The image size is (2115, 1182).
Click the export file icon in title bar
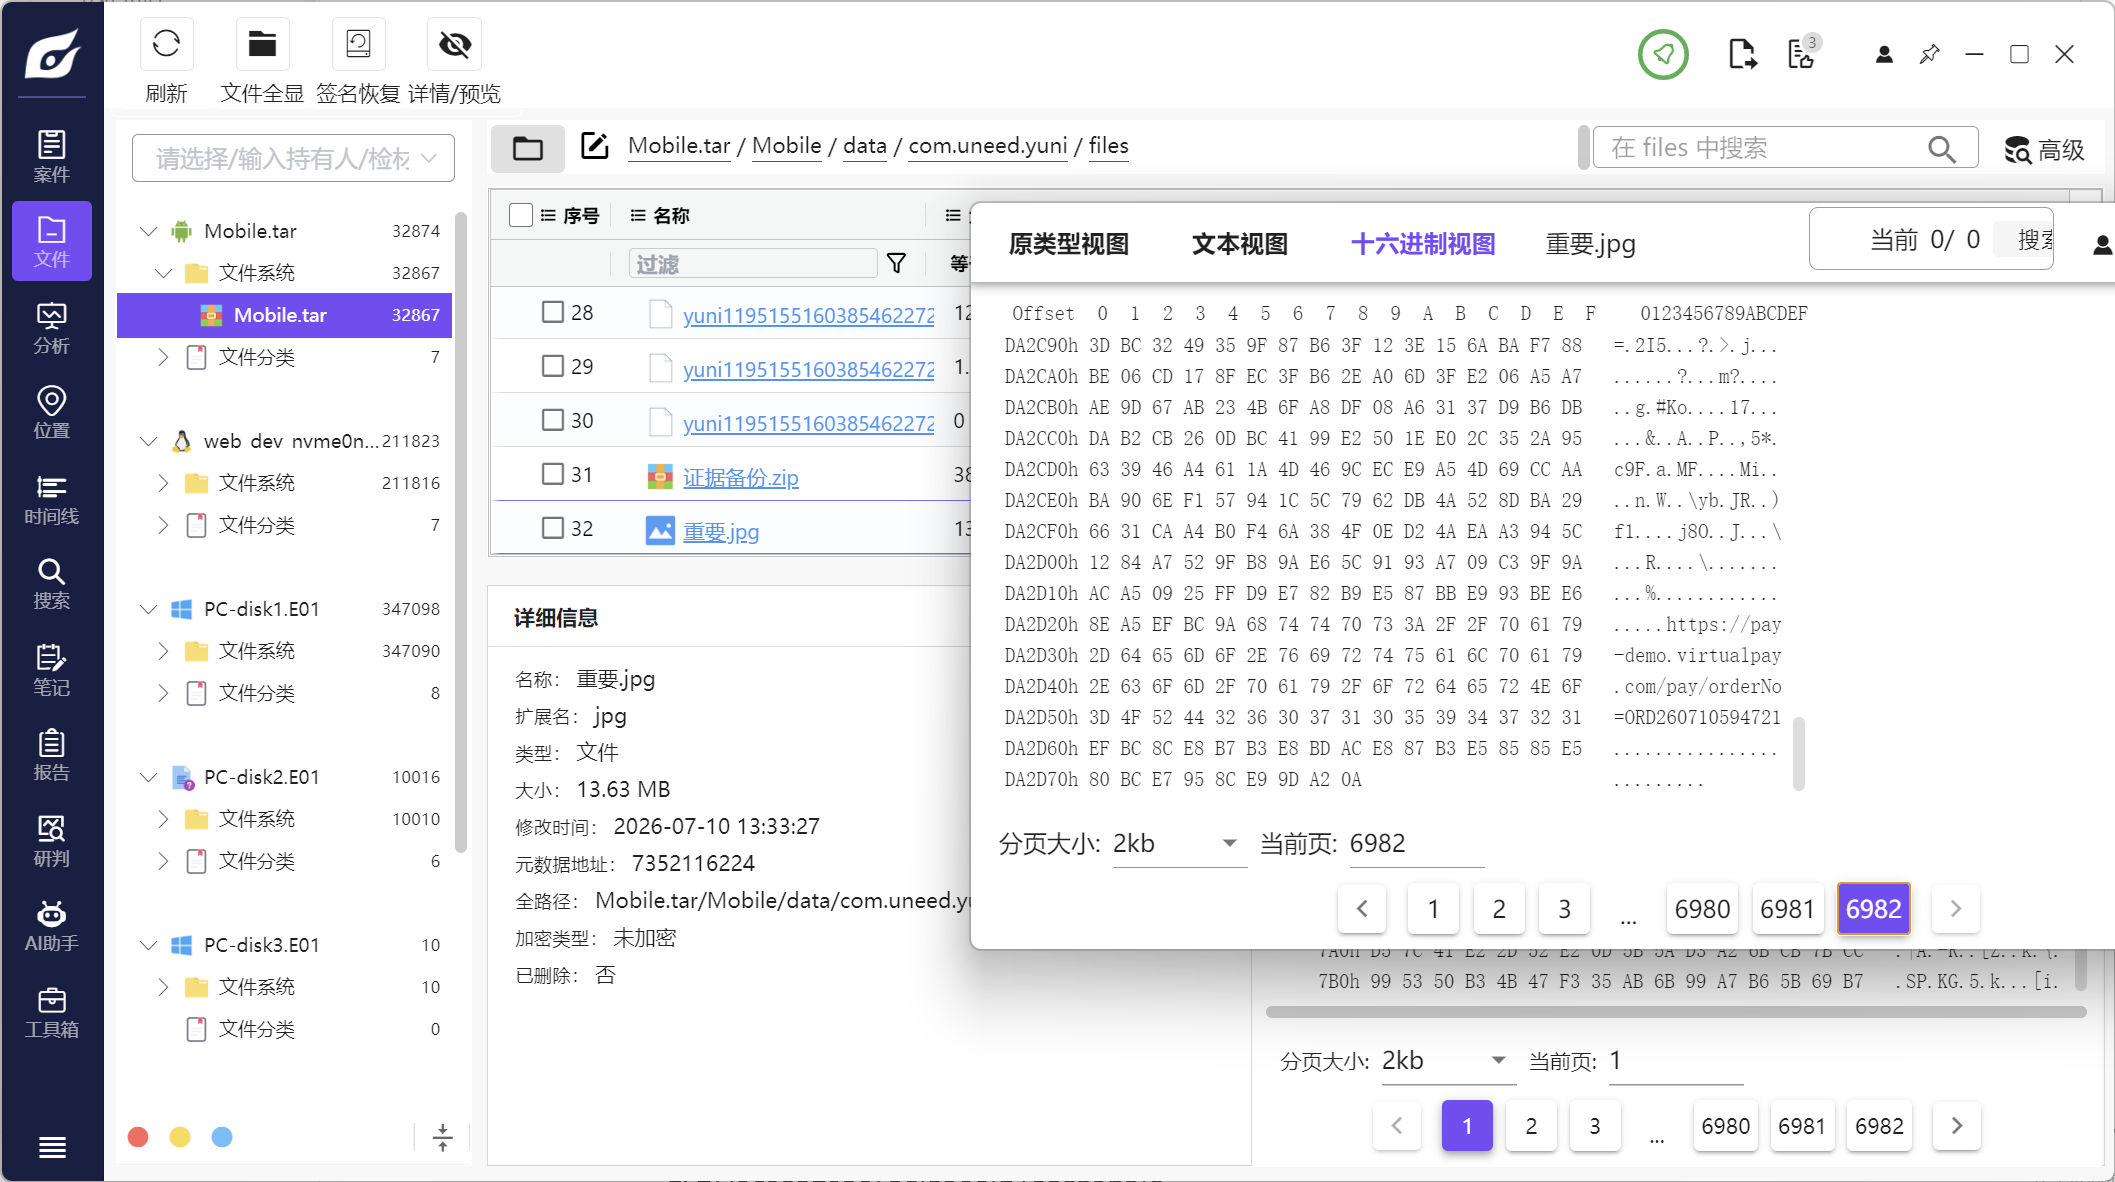pos(1743,54)
